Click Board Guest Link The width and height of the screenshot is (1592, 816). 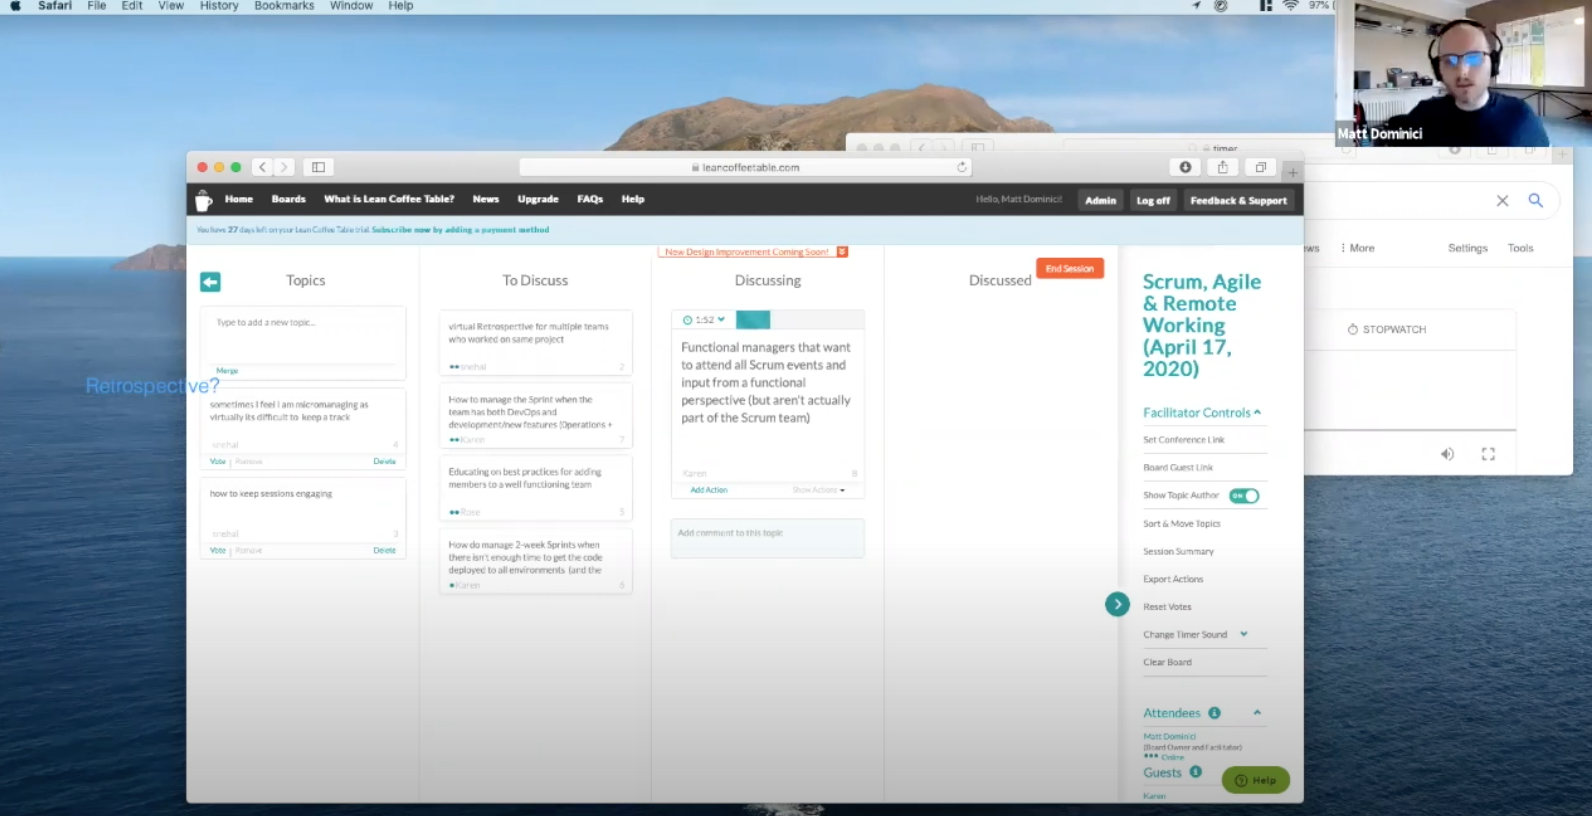(x=1178, y=468)
